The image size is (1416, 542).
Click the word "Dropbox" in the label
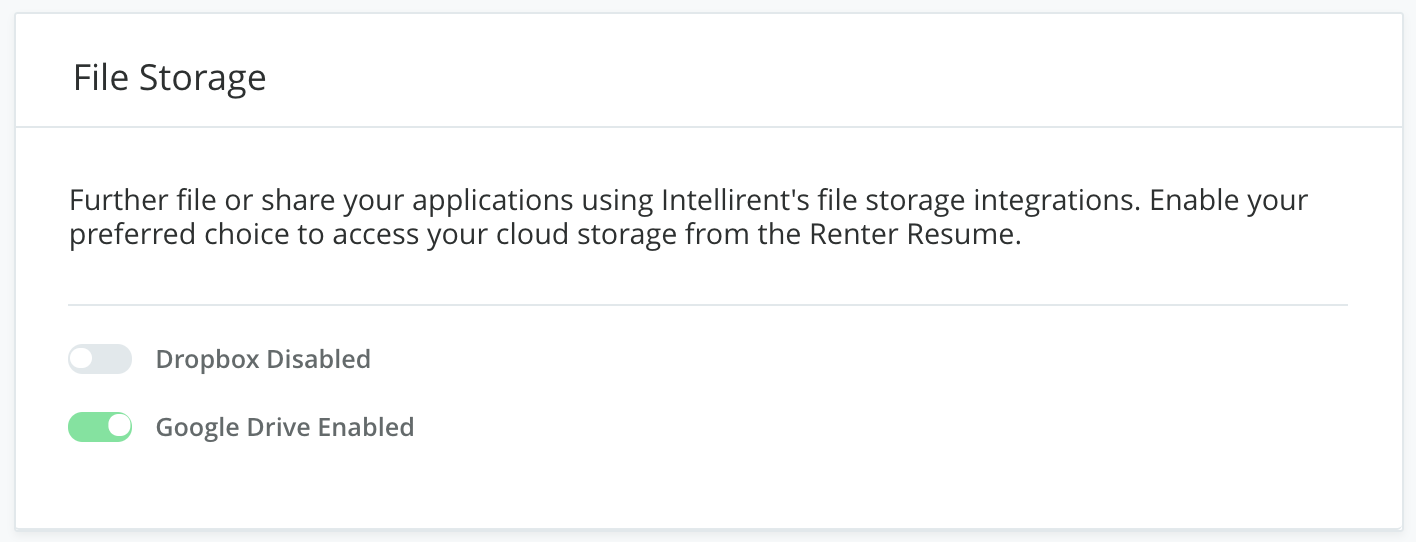[x=206, y=359]
